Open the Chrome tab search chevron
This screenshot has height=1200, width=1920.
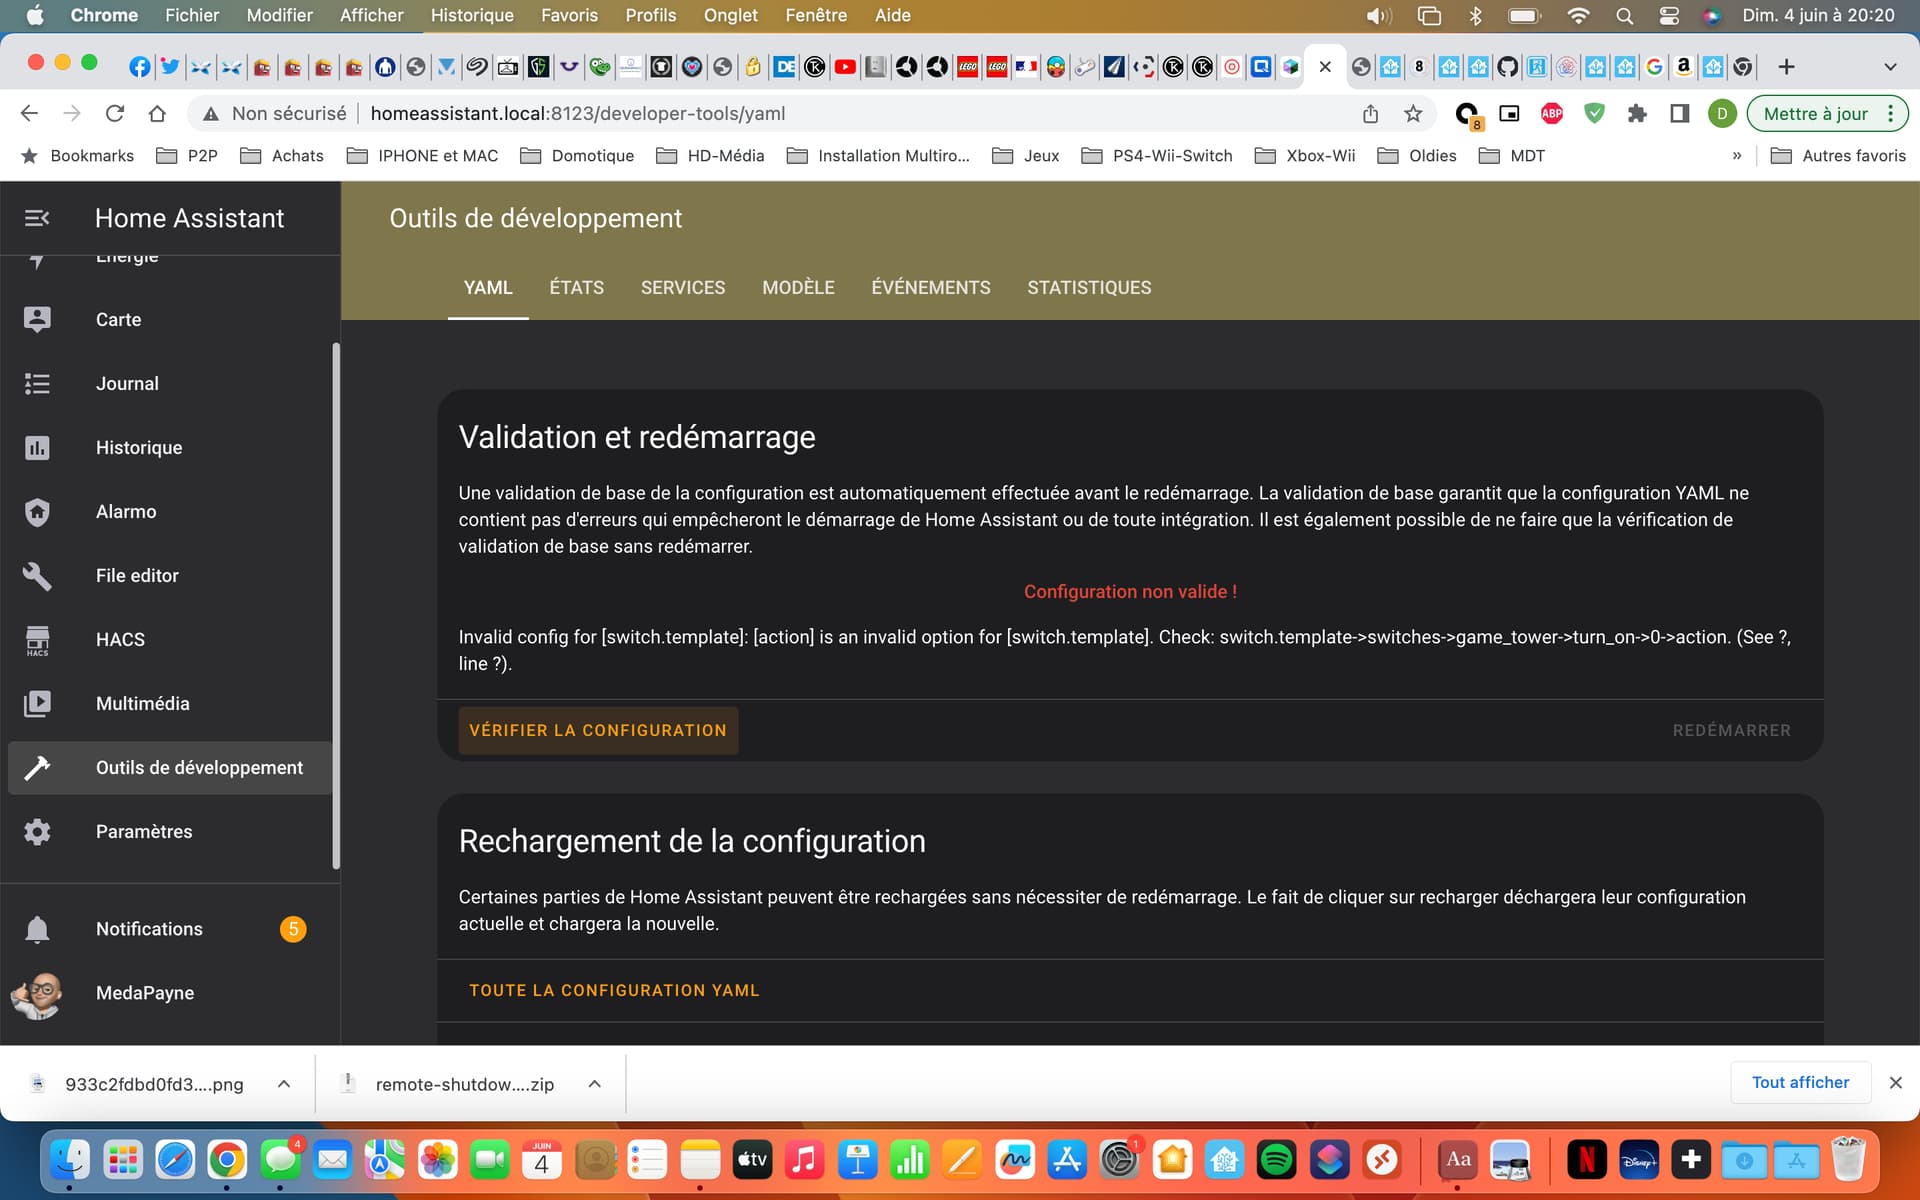tap(1890, 67)
